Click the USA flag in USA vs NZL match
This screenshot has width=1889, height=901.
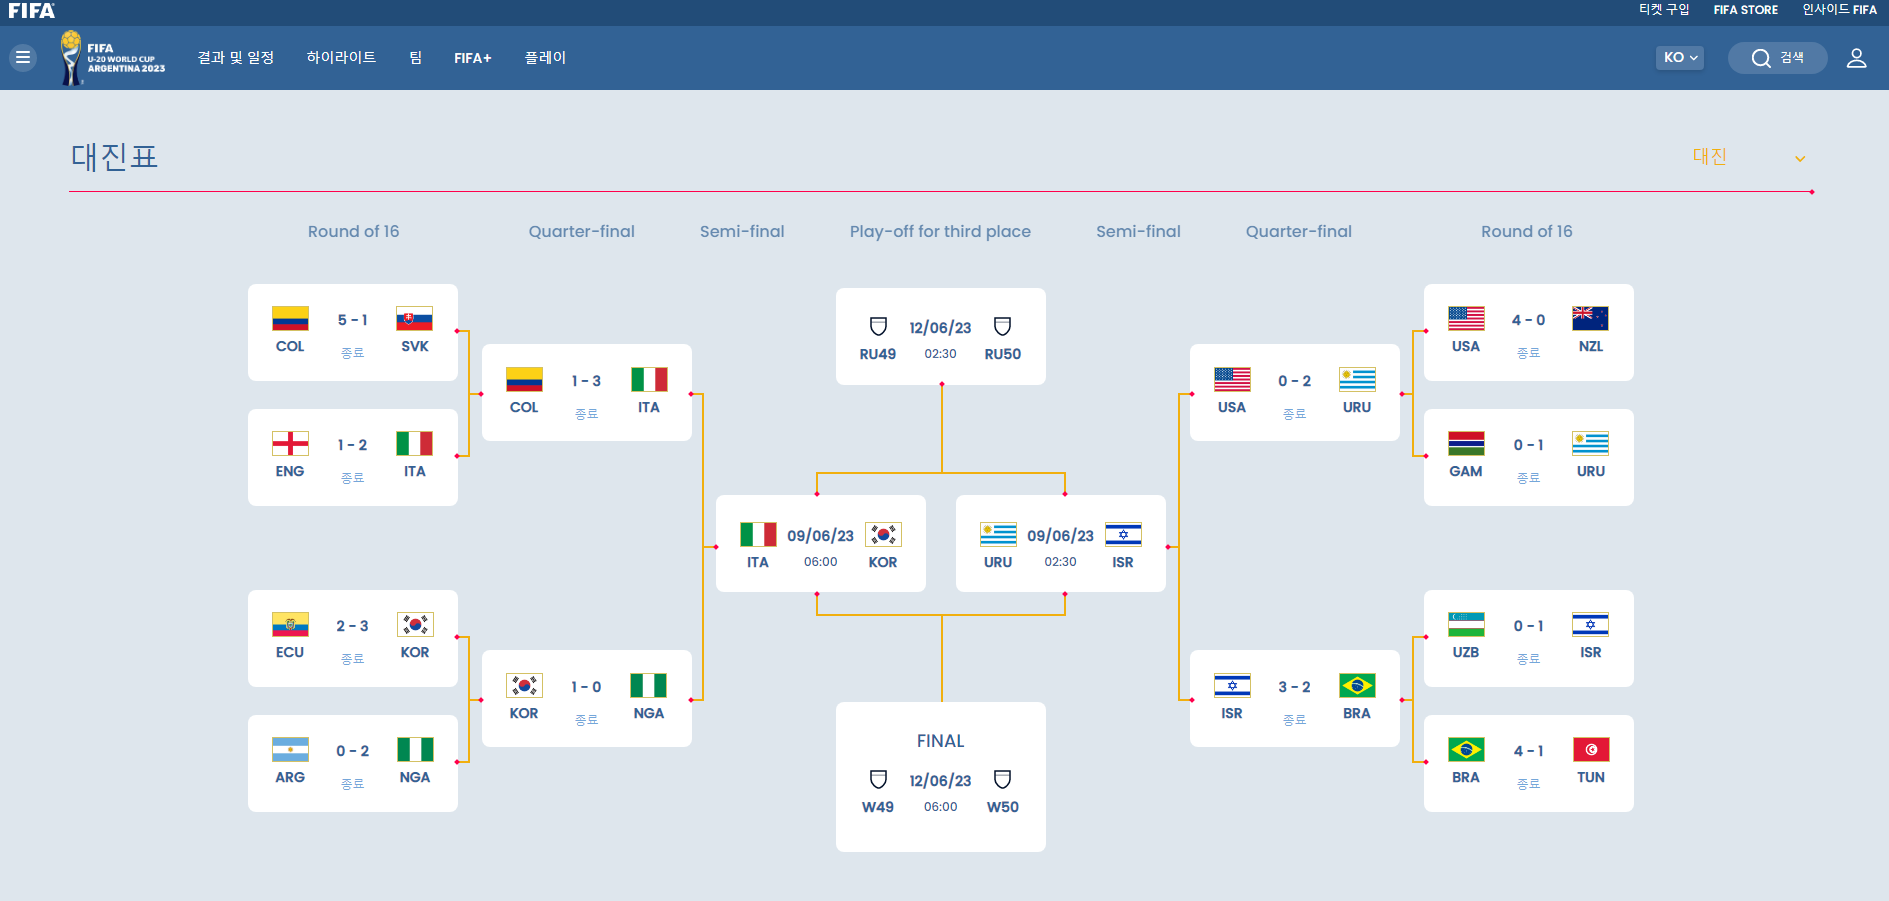(1466, 319)
